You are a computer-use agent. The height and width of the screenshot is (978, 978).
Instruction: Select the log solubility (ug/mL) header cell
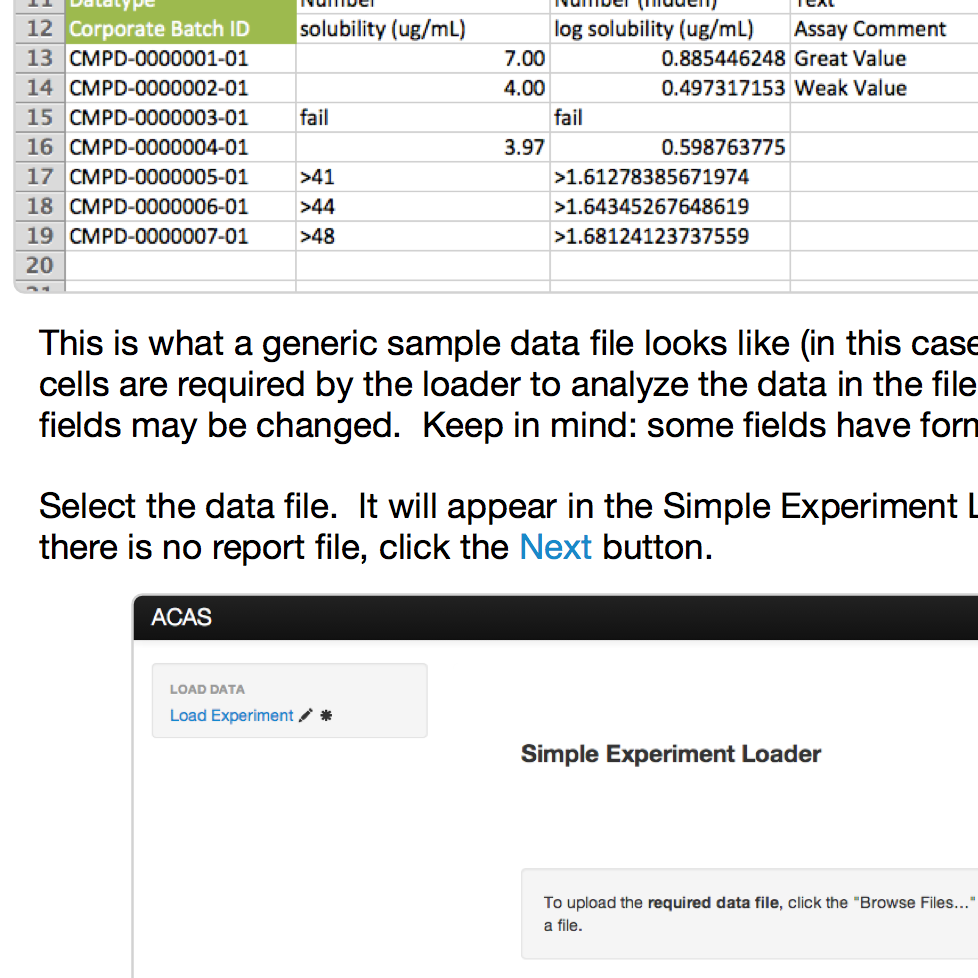pos(670,29)
